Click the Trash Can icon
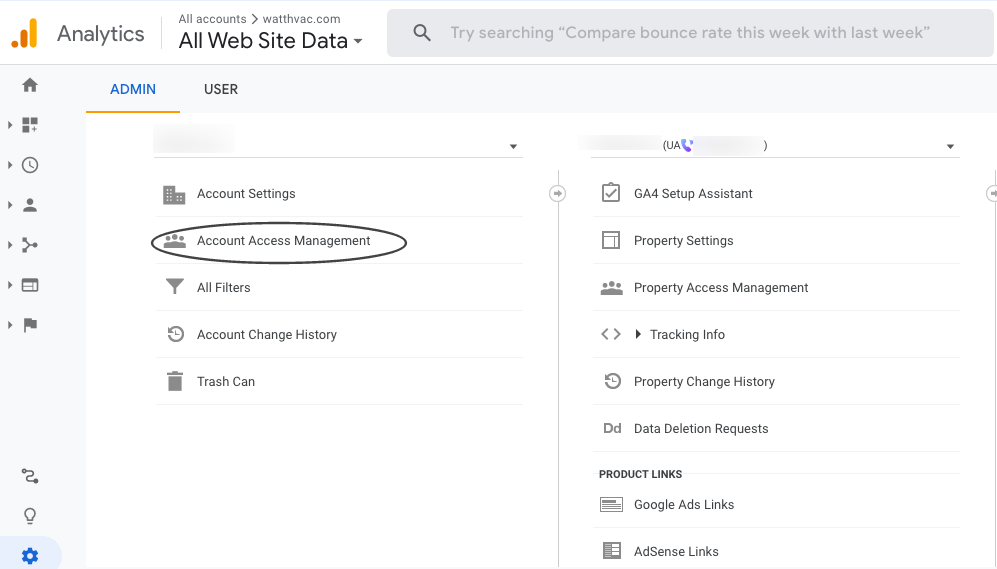This screenshot has width=997, height=569. [x=174, y=381]
